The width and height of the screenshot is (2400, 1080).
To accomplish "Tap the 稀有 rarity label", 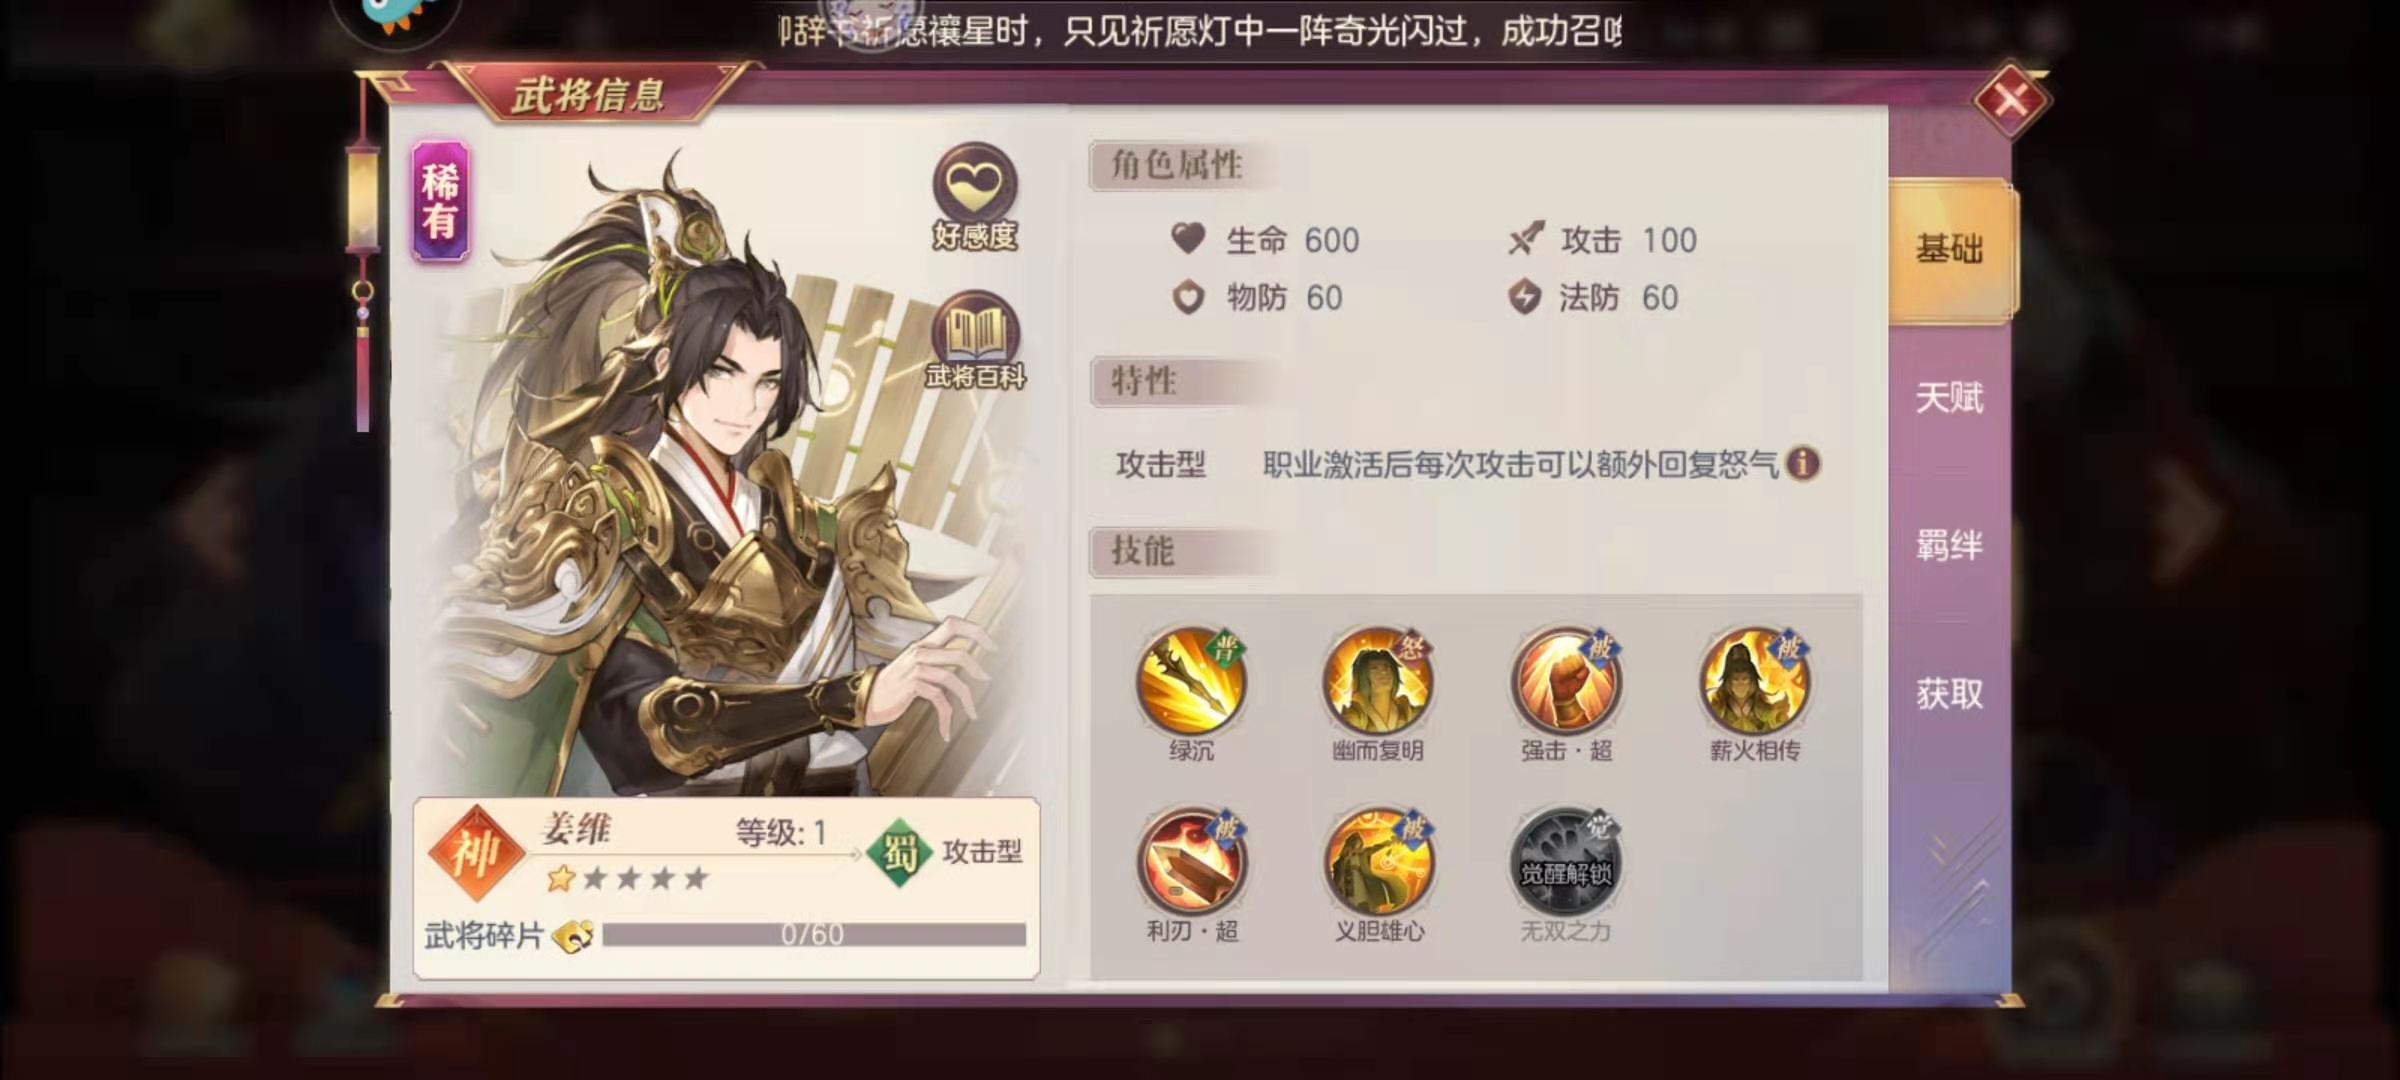I will 441,202.
